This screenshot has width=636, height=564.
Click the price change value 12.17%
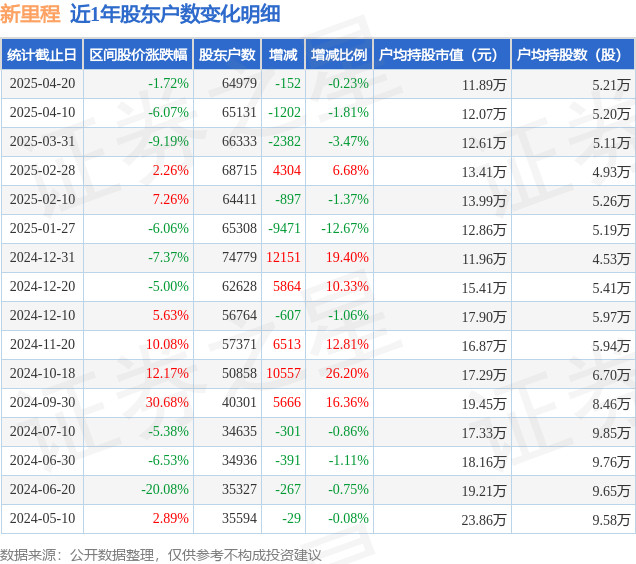pyautogui.click(x=167, y=373)
